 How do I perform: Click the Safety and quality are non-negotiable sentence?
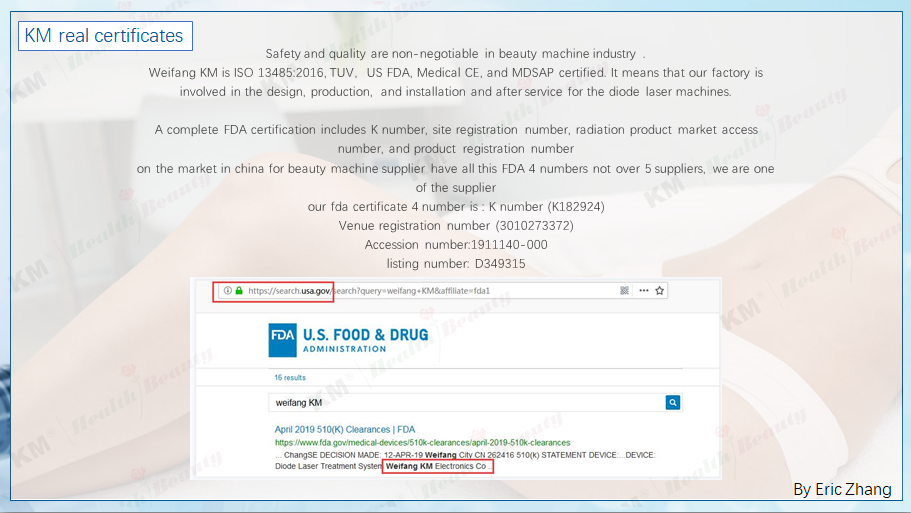pyautogui.click(x=456, y=53)
